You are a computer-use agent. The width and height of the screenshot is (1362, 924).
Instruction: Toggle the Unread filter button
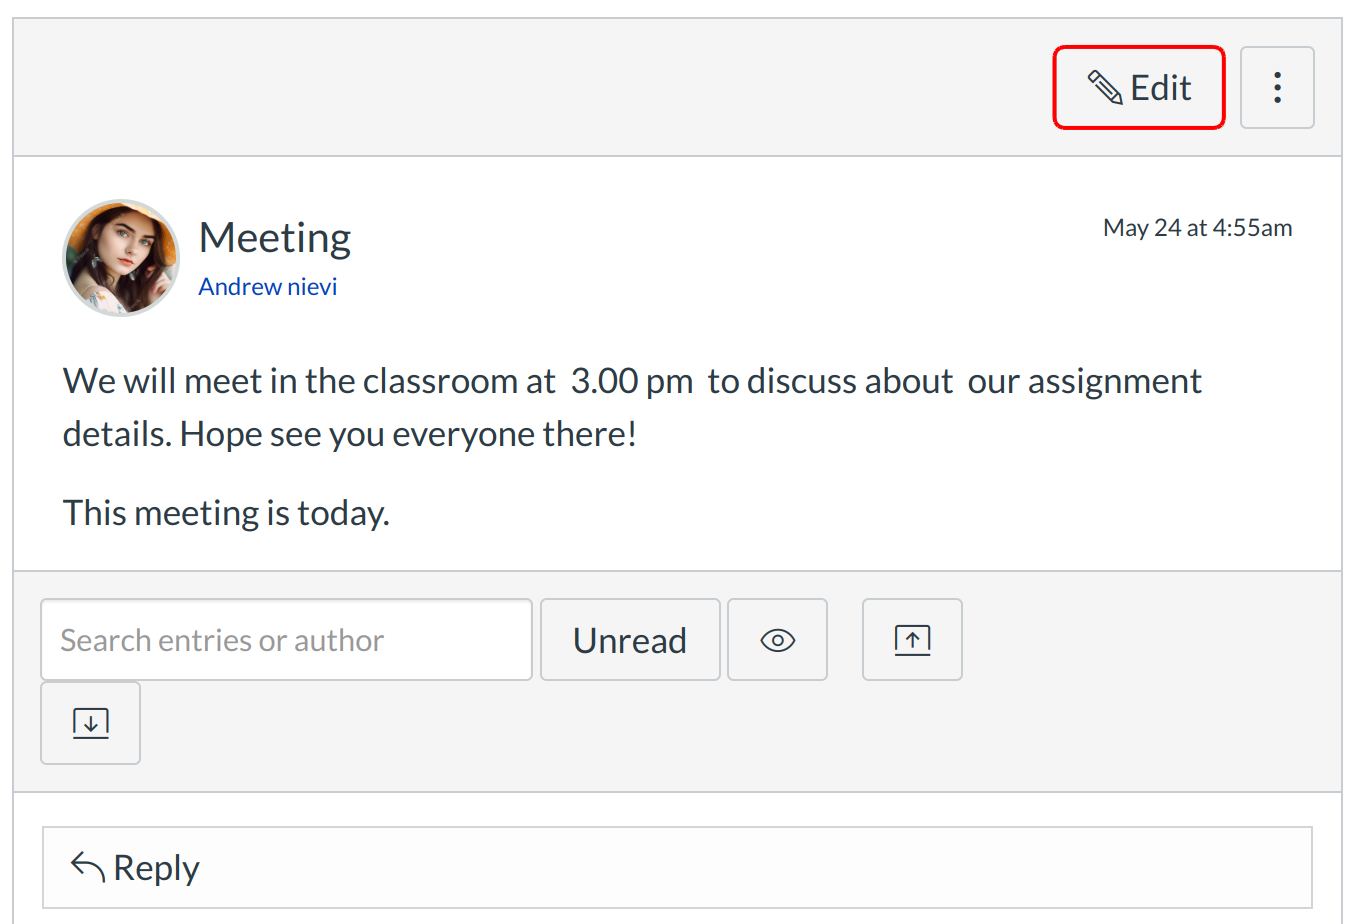tap(630, 640)
